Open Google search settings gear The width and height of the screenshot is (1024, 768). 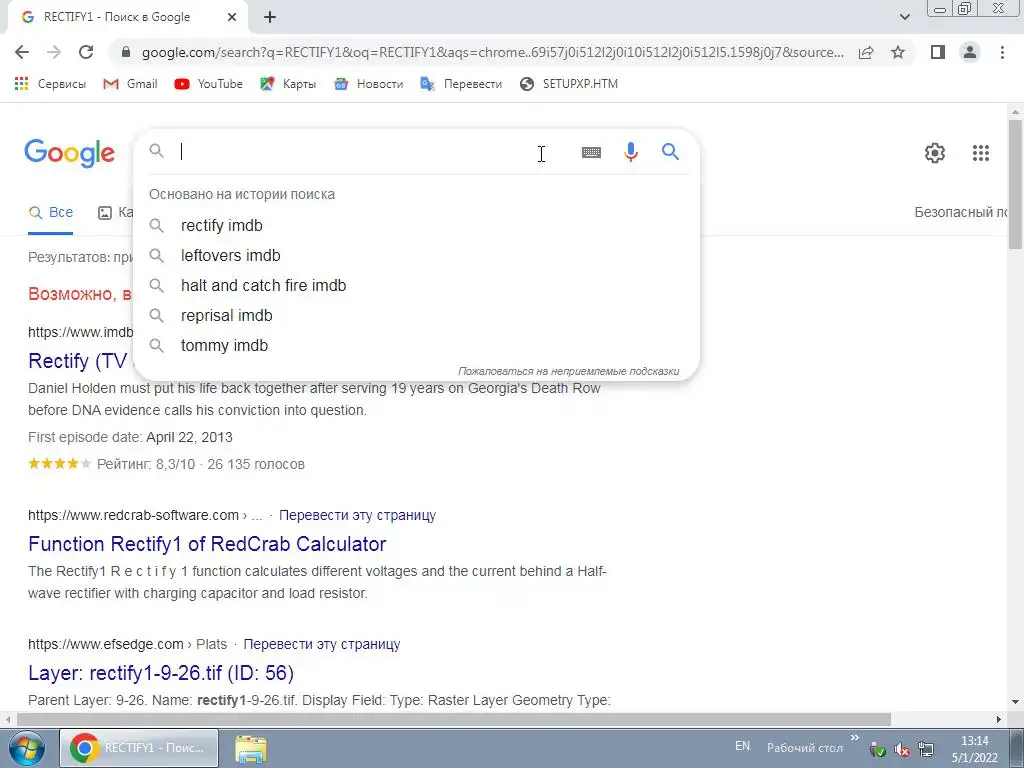[935, 153]
